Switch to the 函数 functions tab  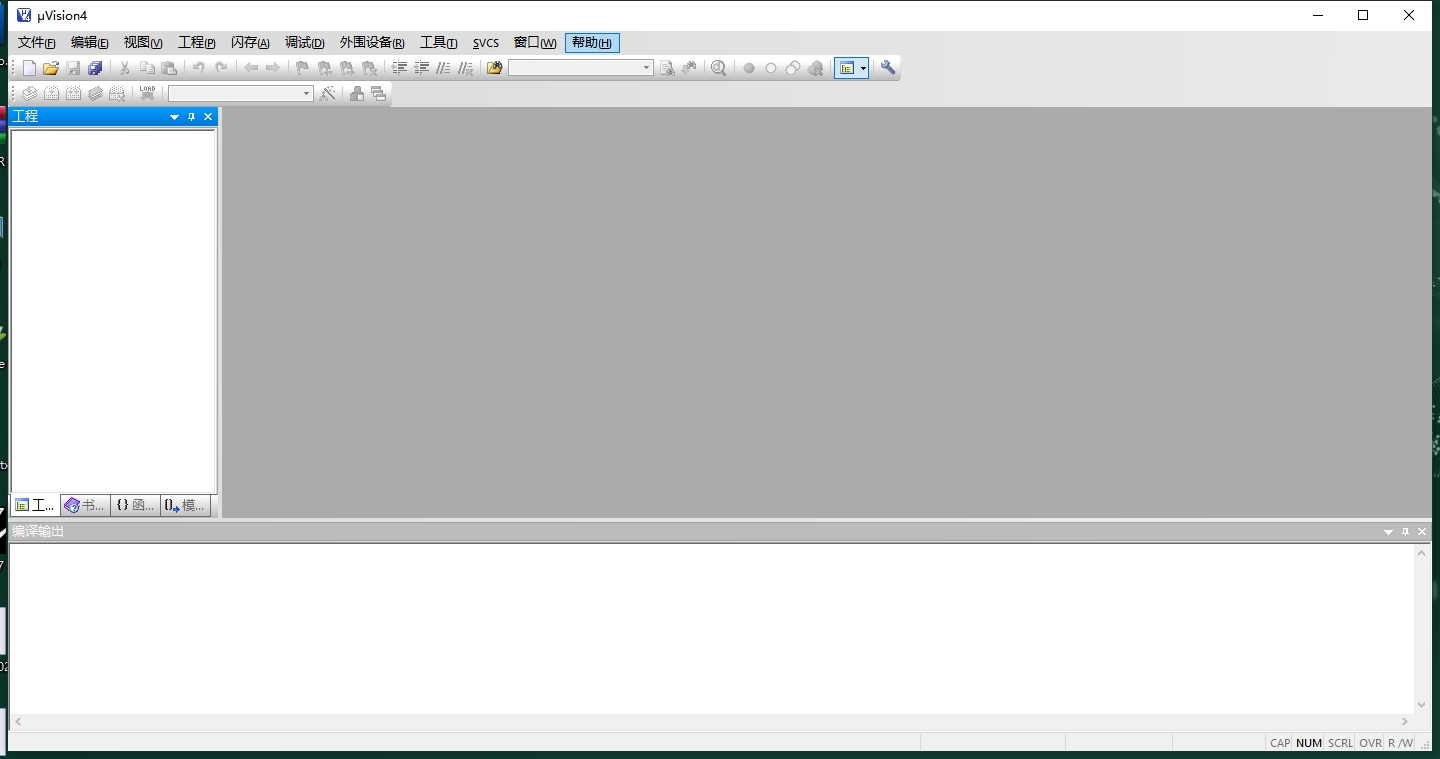point(135,505)
